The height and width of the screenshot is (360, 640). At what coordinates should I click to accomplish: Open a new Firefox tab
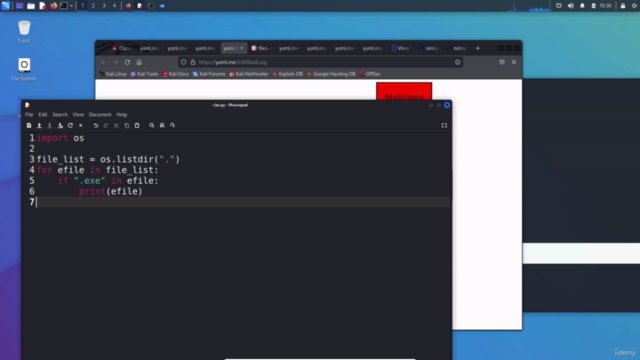click(478, 48)
